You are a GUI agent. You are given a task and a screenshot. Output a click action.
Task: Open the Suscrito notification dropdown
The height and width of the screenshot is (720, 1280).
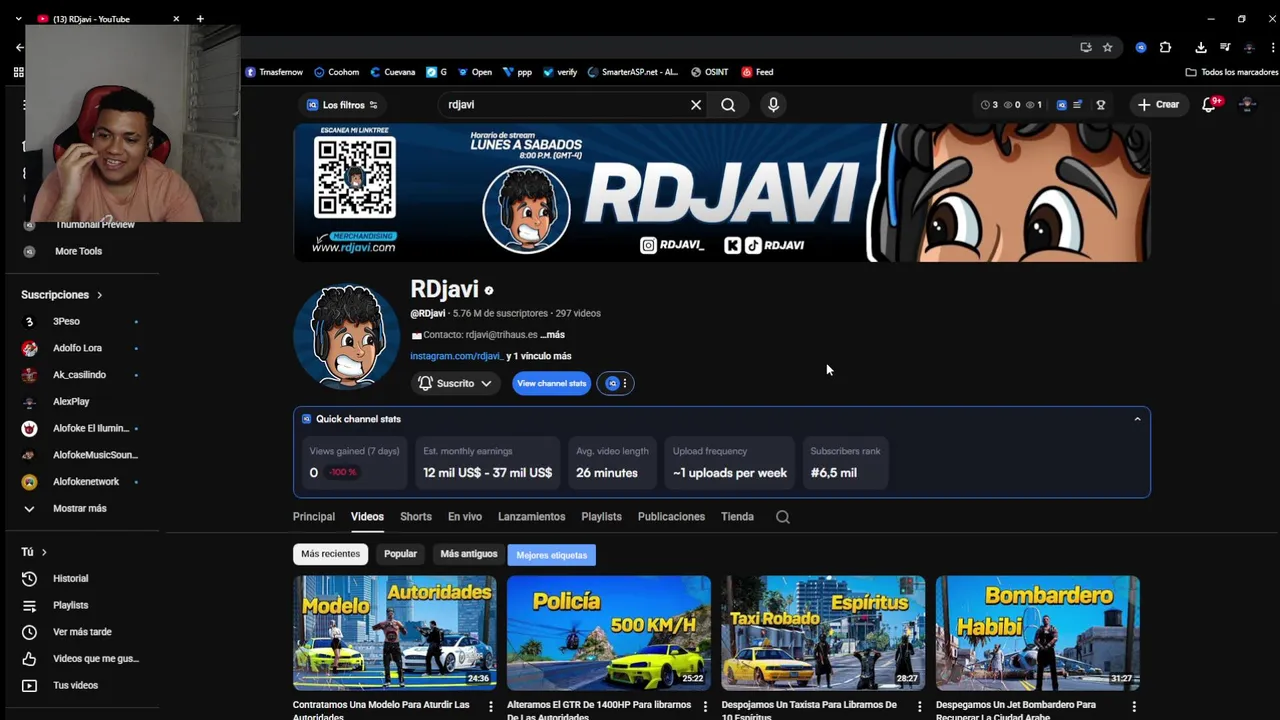pyautogui.click(x=455, y=383)
